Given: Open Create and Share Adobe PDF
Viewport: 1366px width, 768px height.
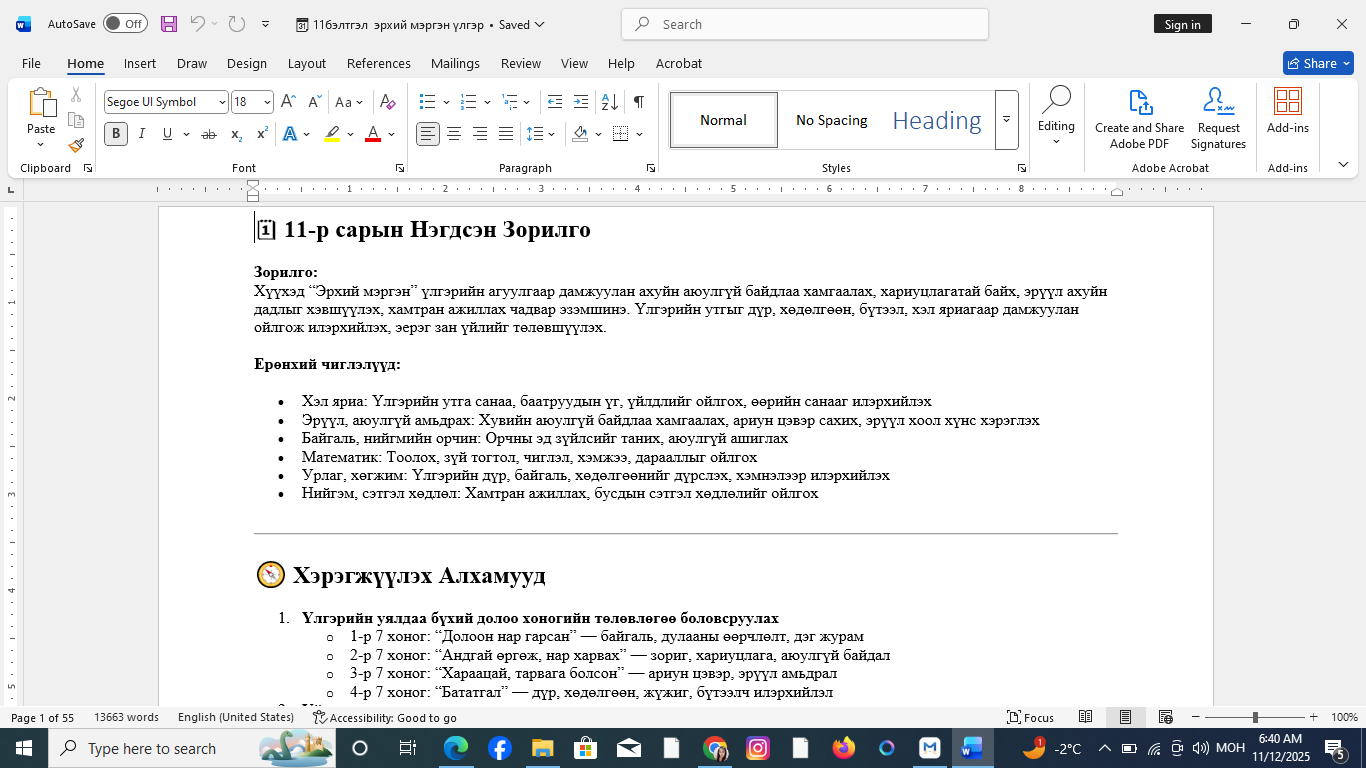Looking at the screenshot, I should pos(1139,120).
